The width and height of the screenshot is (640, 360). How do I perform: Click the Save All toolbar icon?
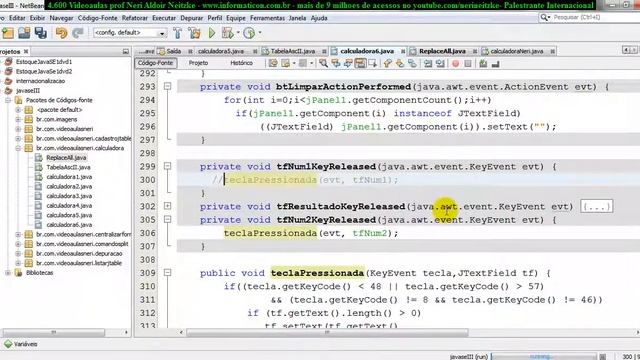40,33
